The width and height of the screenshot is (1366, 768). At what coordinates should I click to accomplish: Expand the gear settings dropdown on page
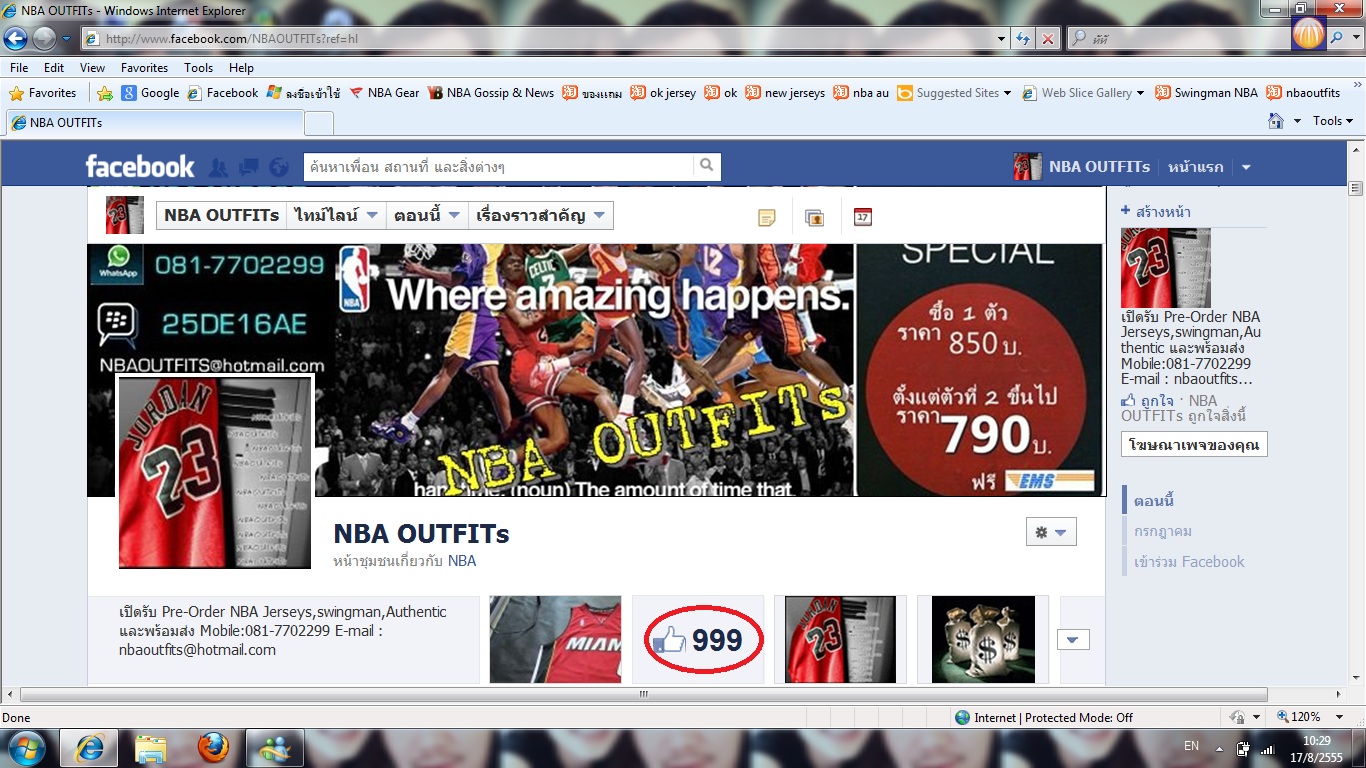1050,532
